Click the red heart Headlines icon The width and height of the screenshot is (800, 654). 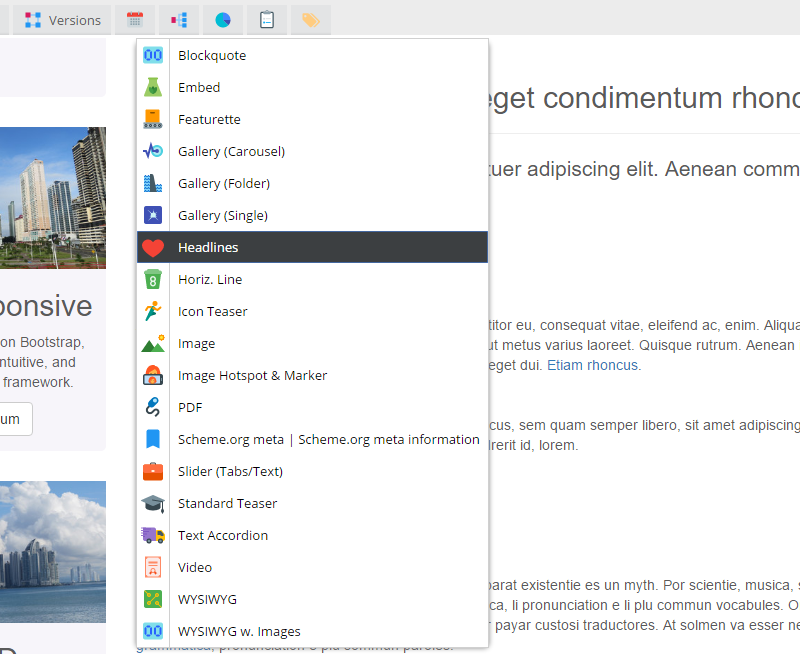(152, 247)
